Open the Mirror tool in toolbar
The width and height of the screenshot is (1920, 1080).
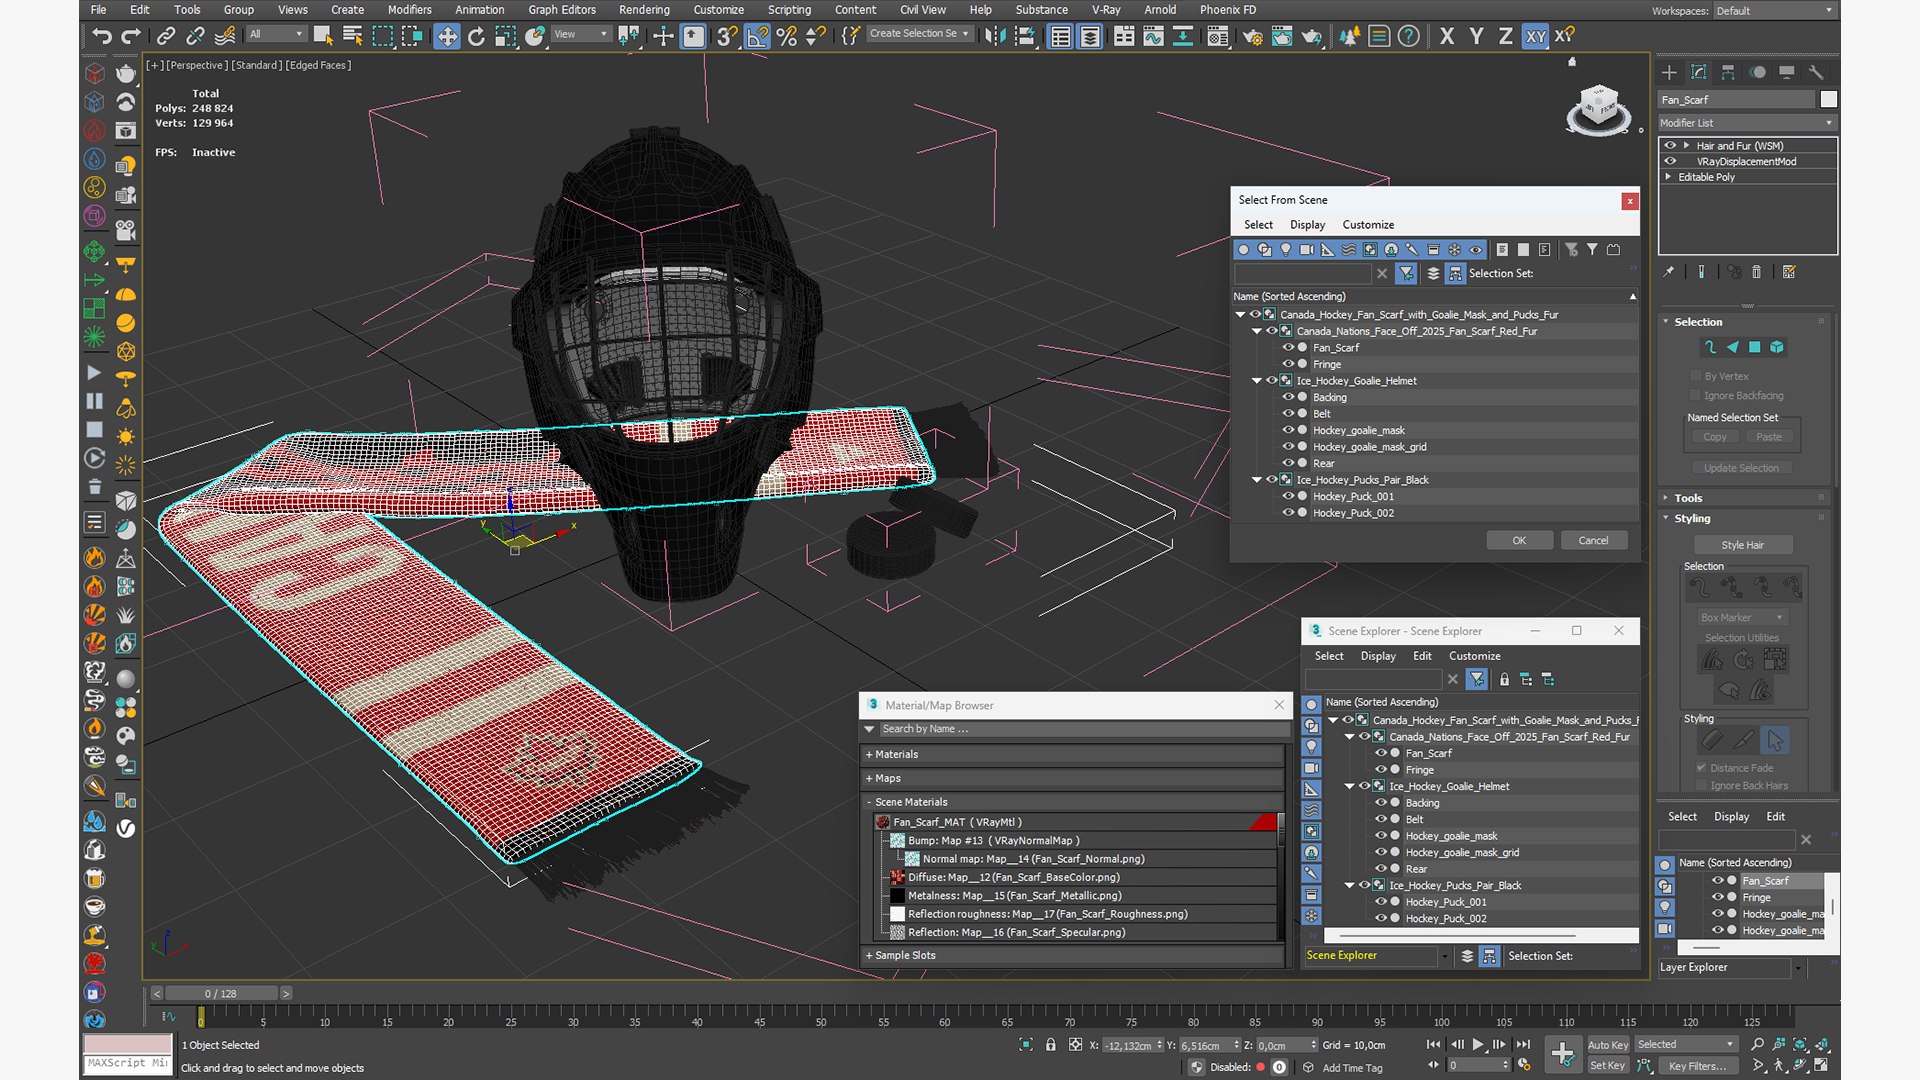[995, 36]
